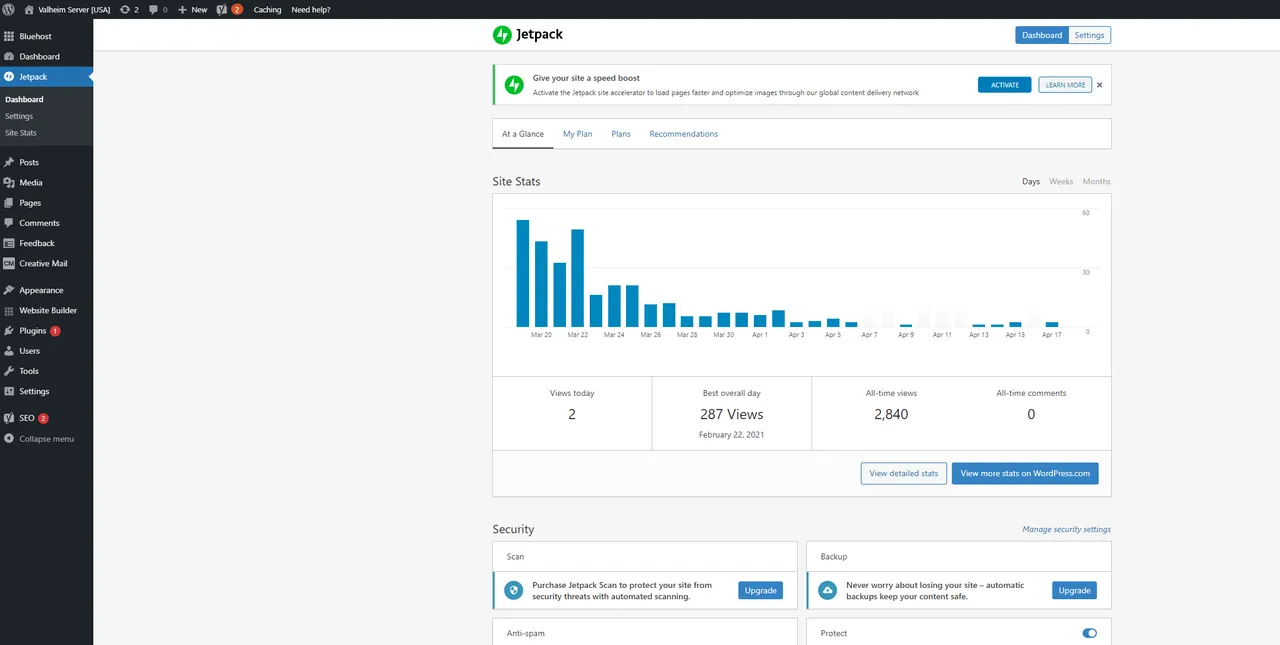
Task: Click the Creative Mail icon
Action: [x=9, y=263]
